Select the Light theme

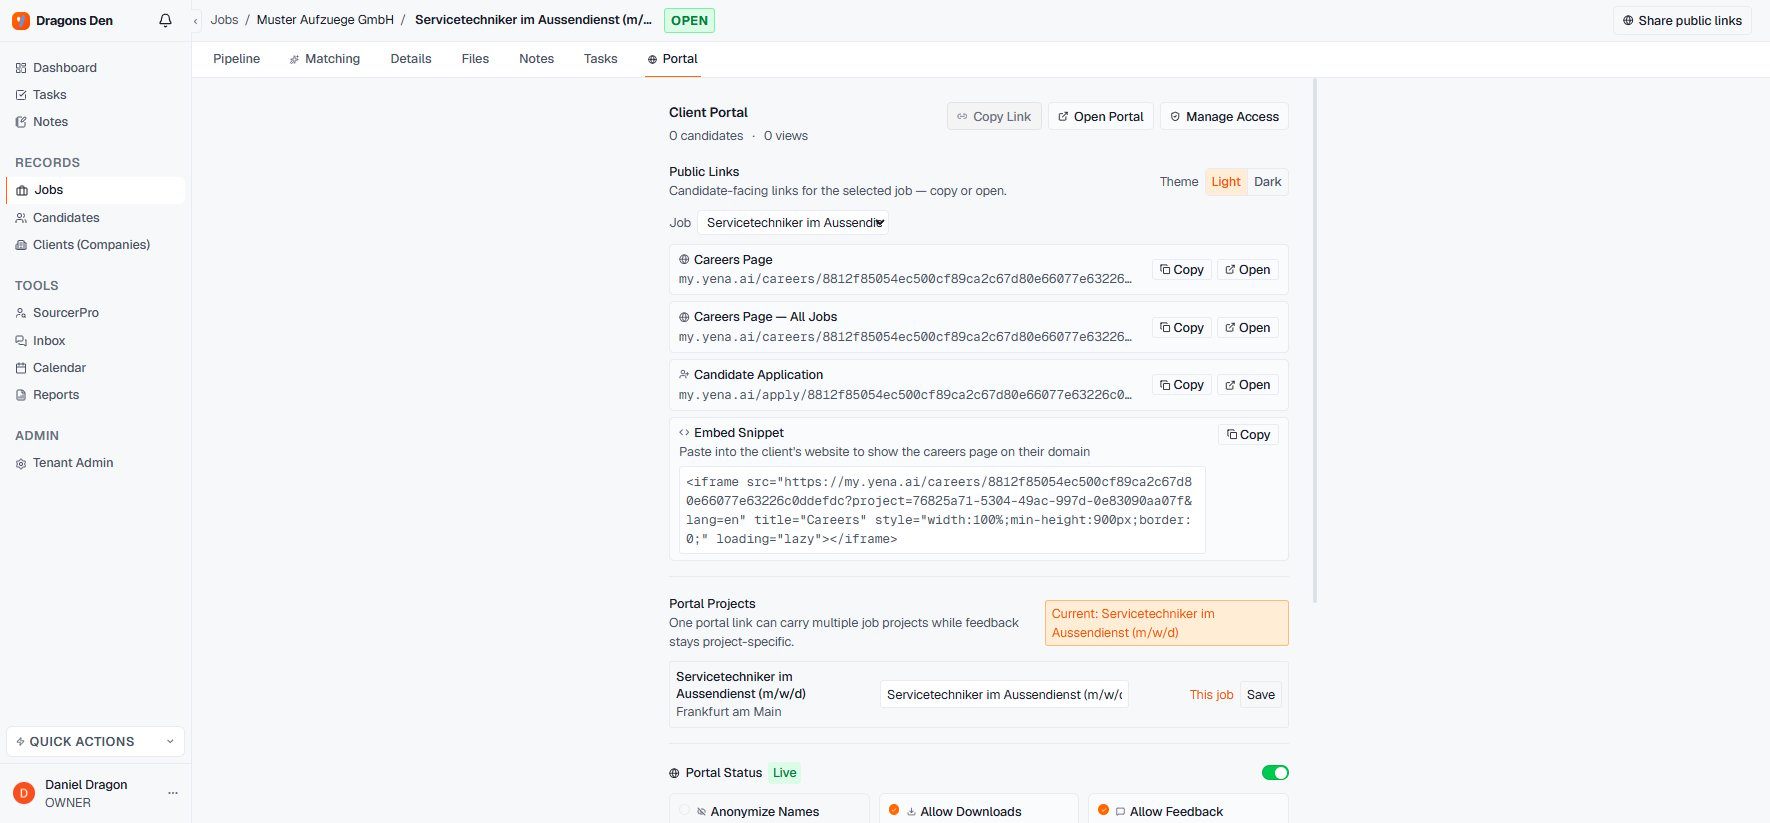click(1226, 182)
